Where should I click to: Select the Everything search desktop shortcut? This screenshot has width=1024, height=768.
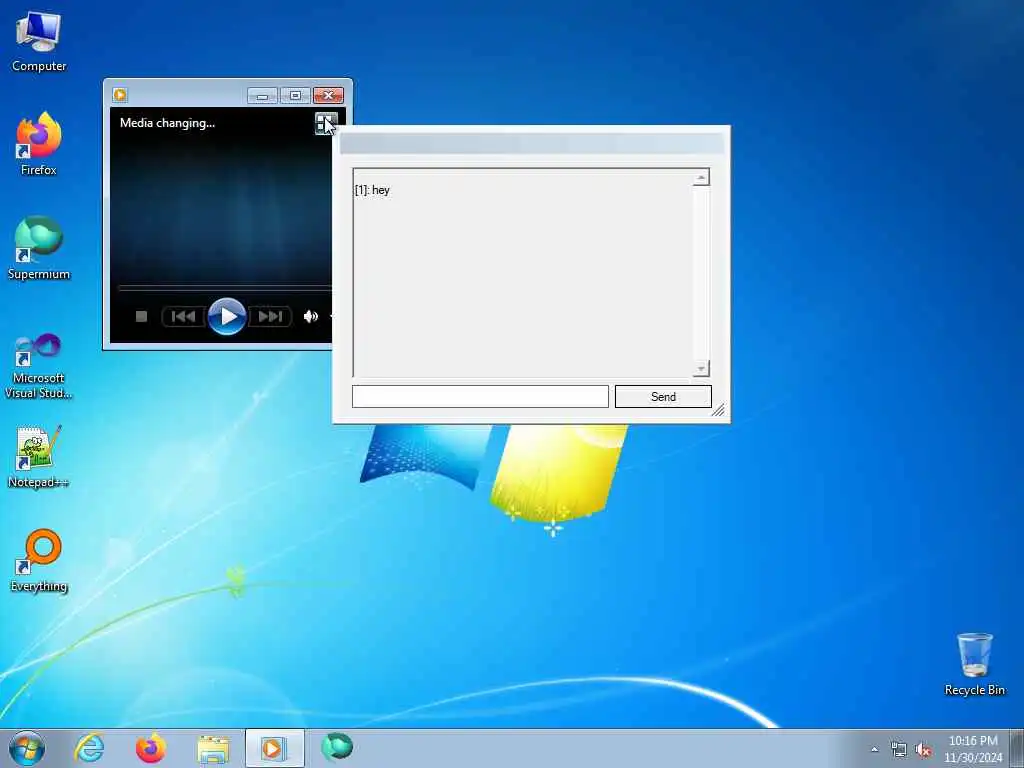click(39, 560)
